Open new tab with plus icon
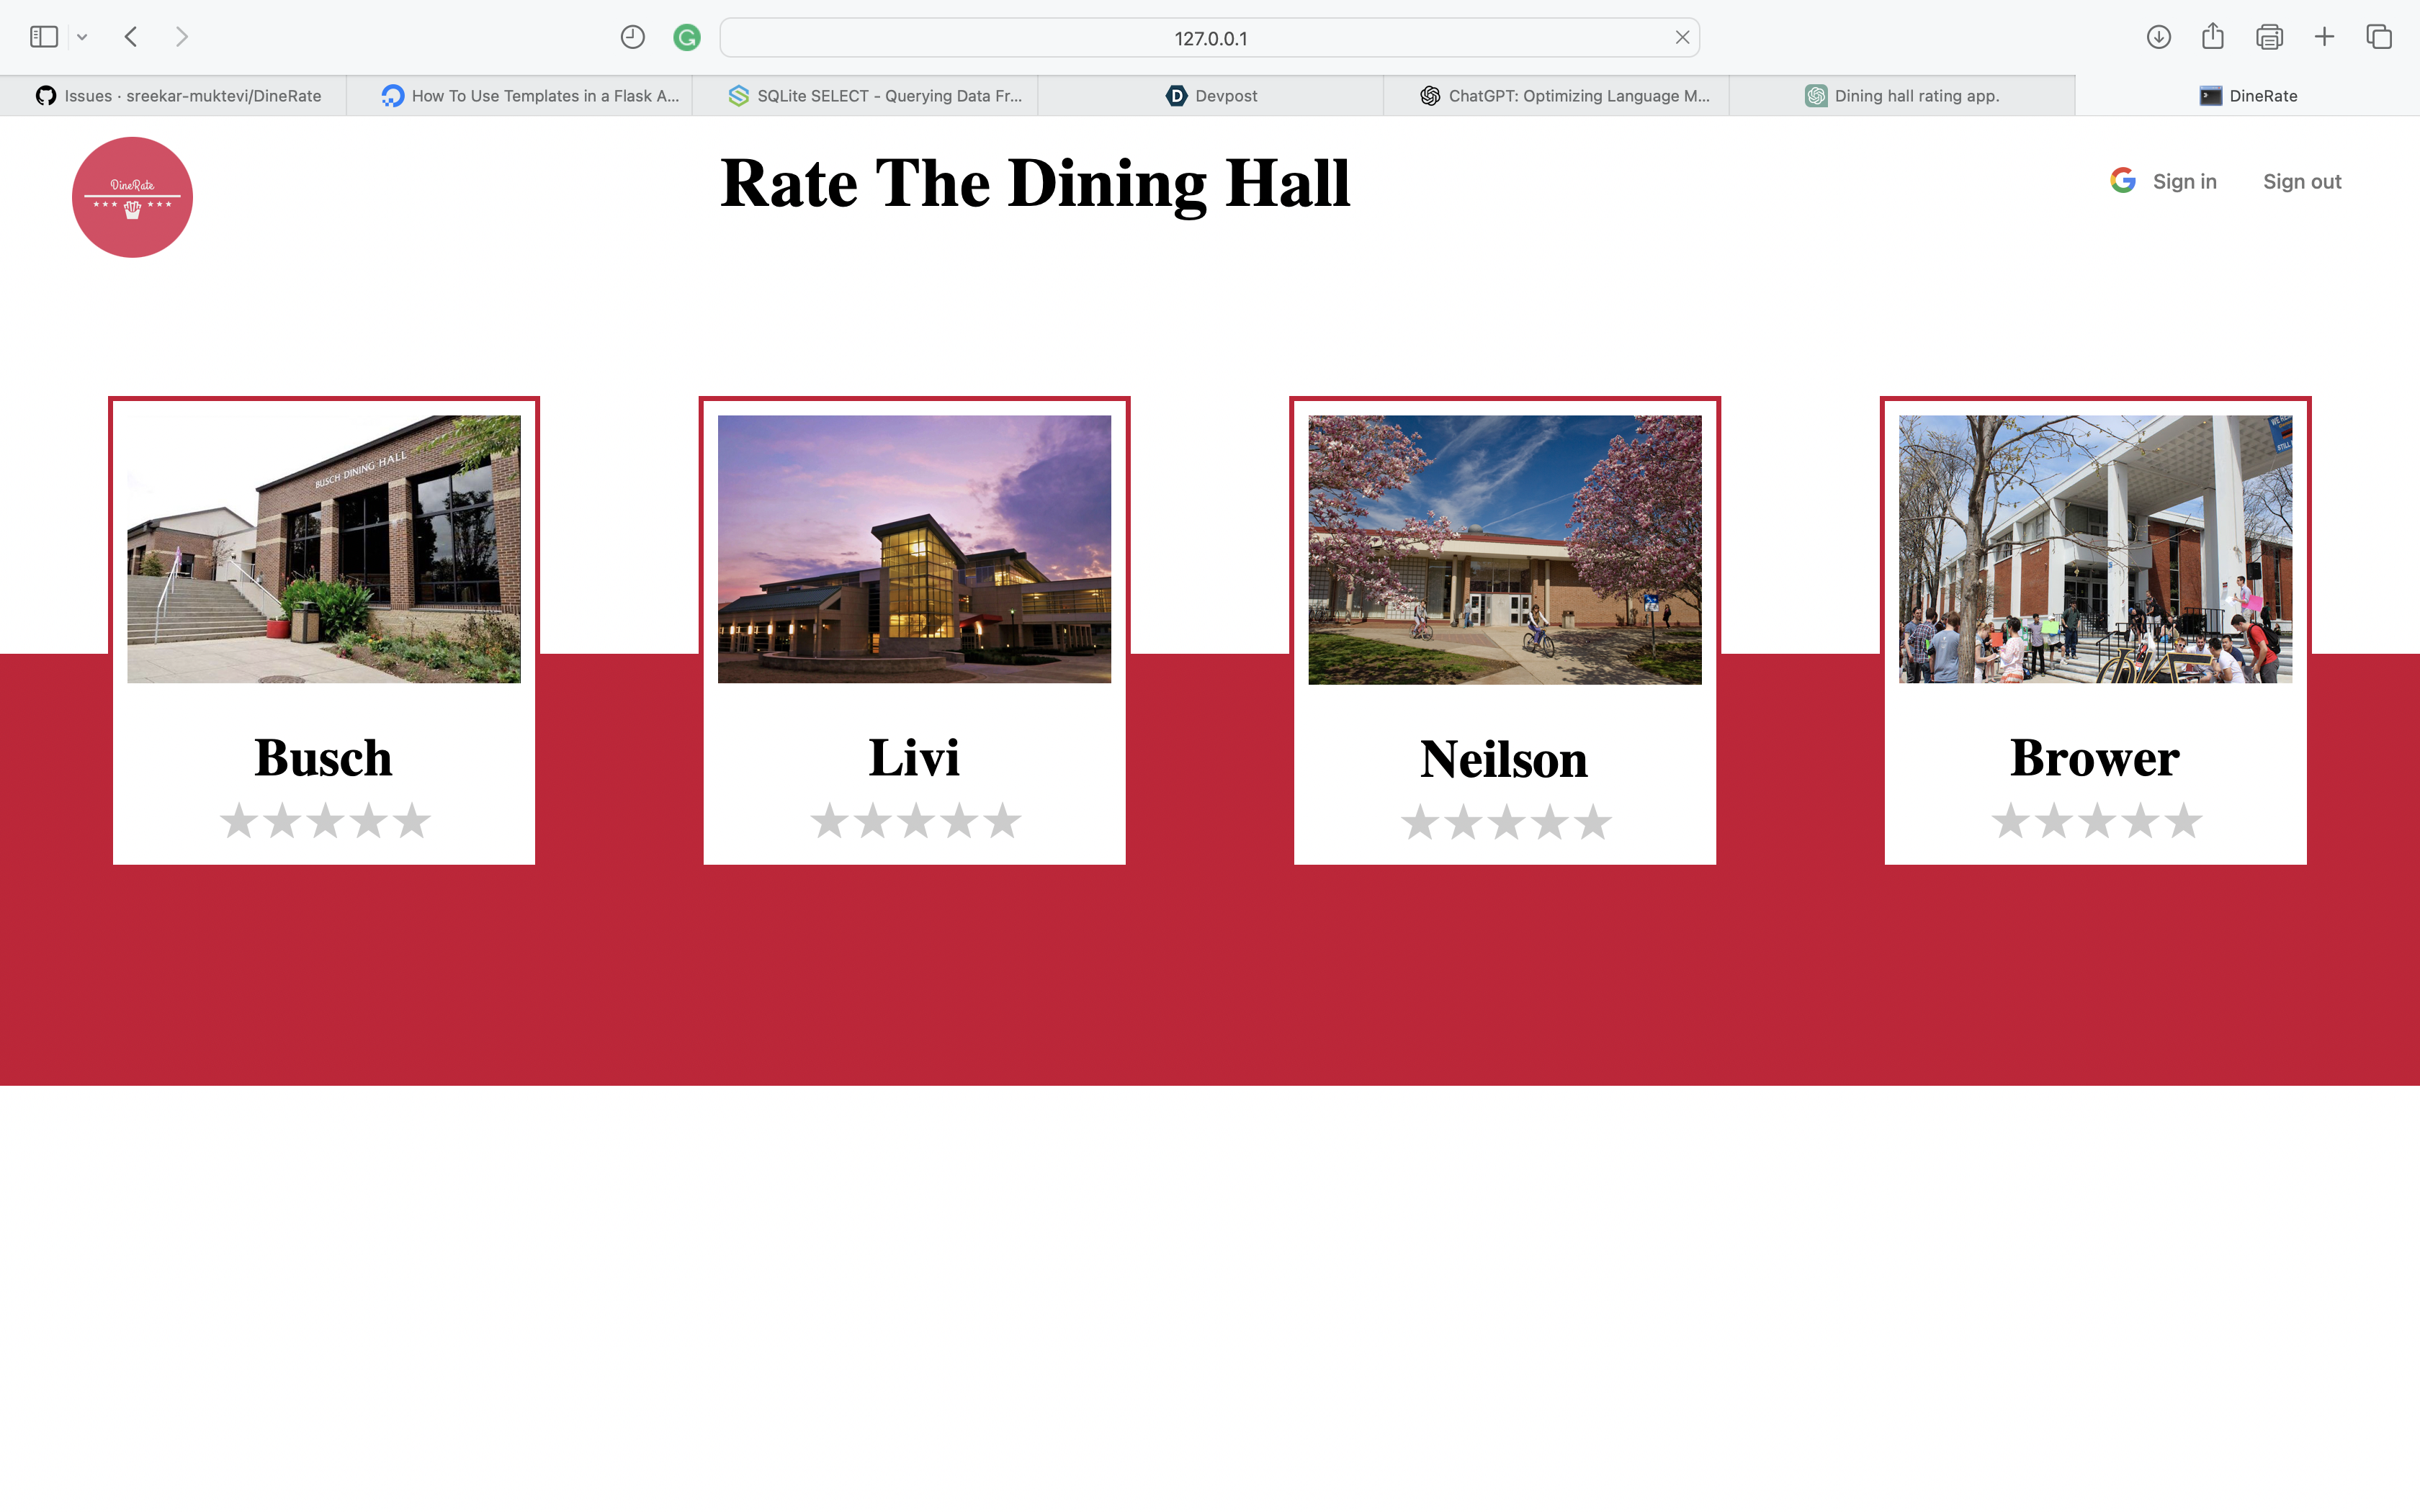2420x1512 pixels. tap(2324, 37)
